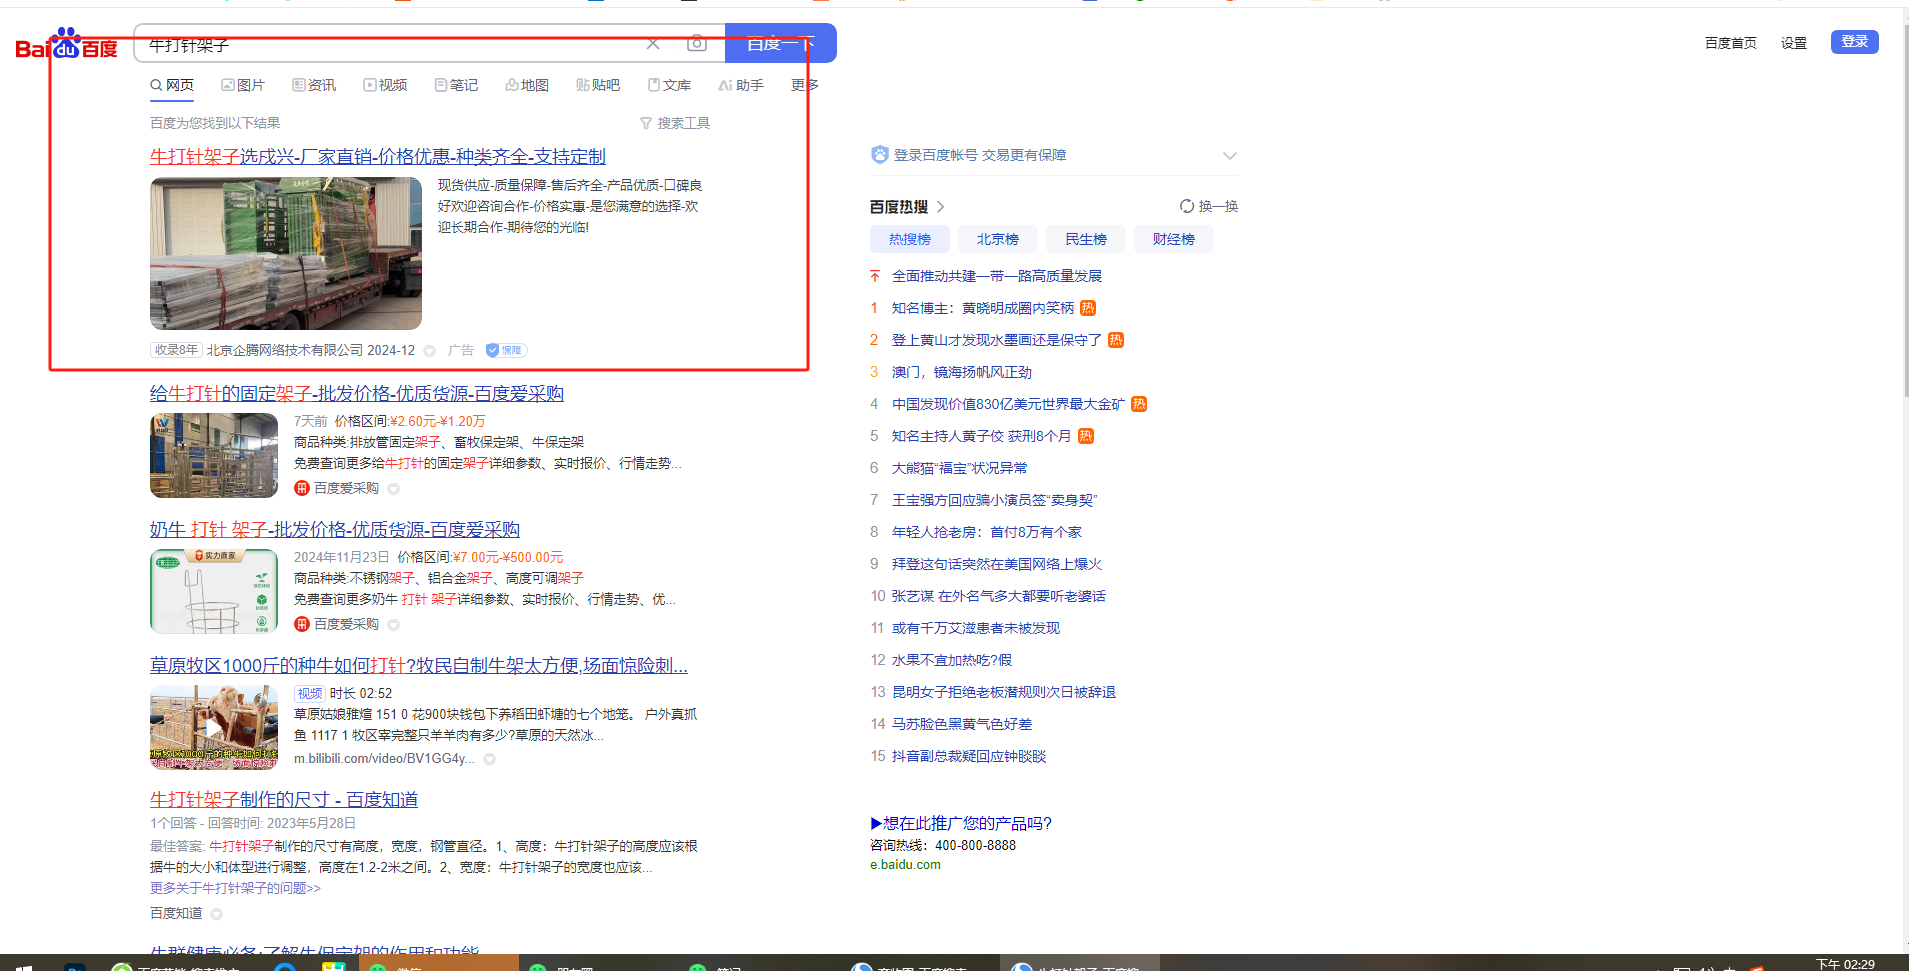1909x971 pixels.
Task: Click the shield icon beside 登录百度帐号
Action: click(879, 155)
